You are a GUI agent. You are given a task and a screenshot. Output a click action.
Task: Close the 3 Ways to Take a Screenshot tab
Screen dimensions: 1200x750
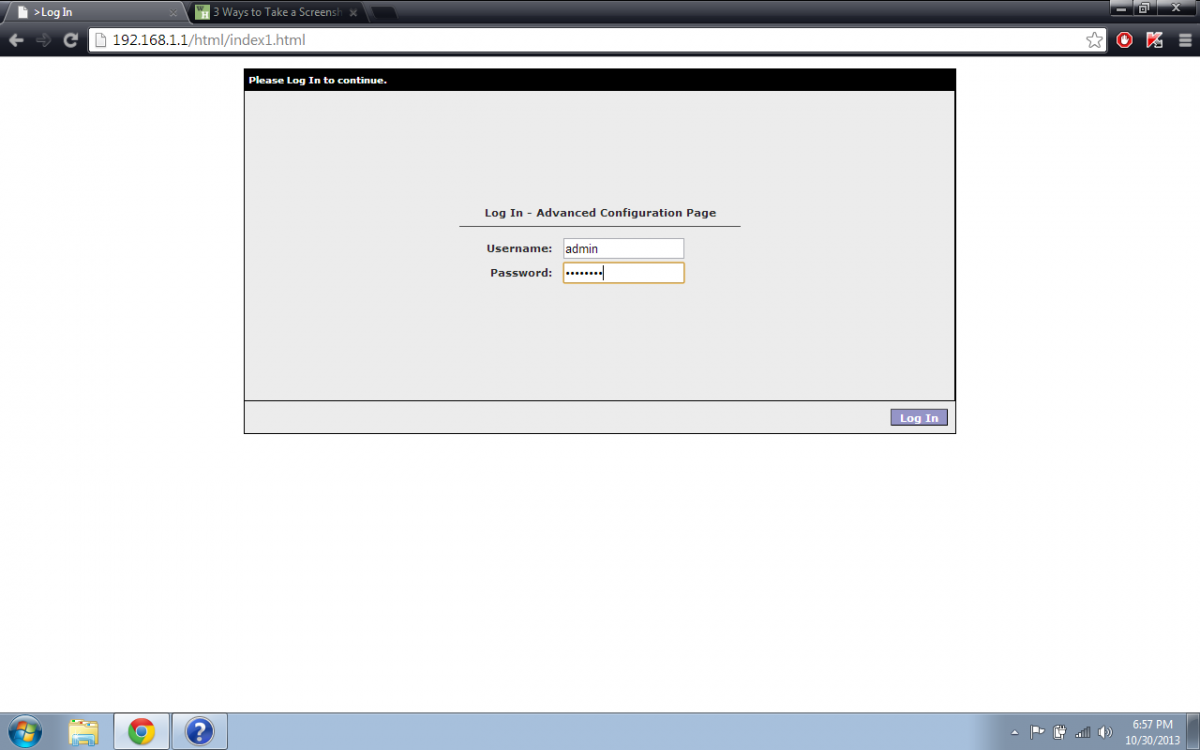coord(352,13)
